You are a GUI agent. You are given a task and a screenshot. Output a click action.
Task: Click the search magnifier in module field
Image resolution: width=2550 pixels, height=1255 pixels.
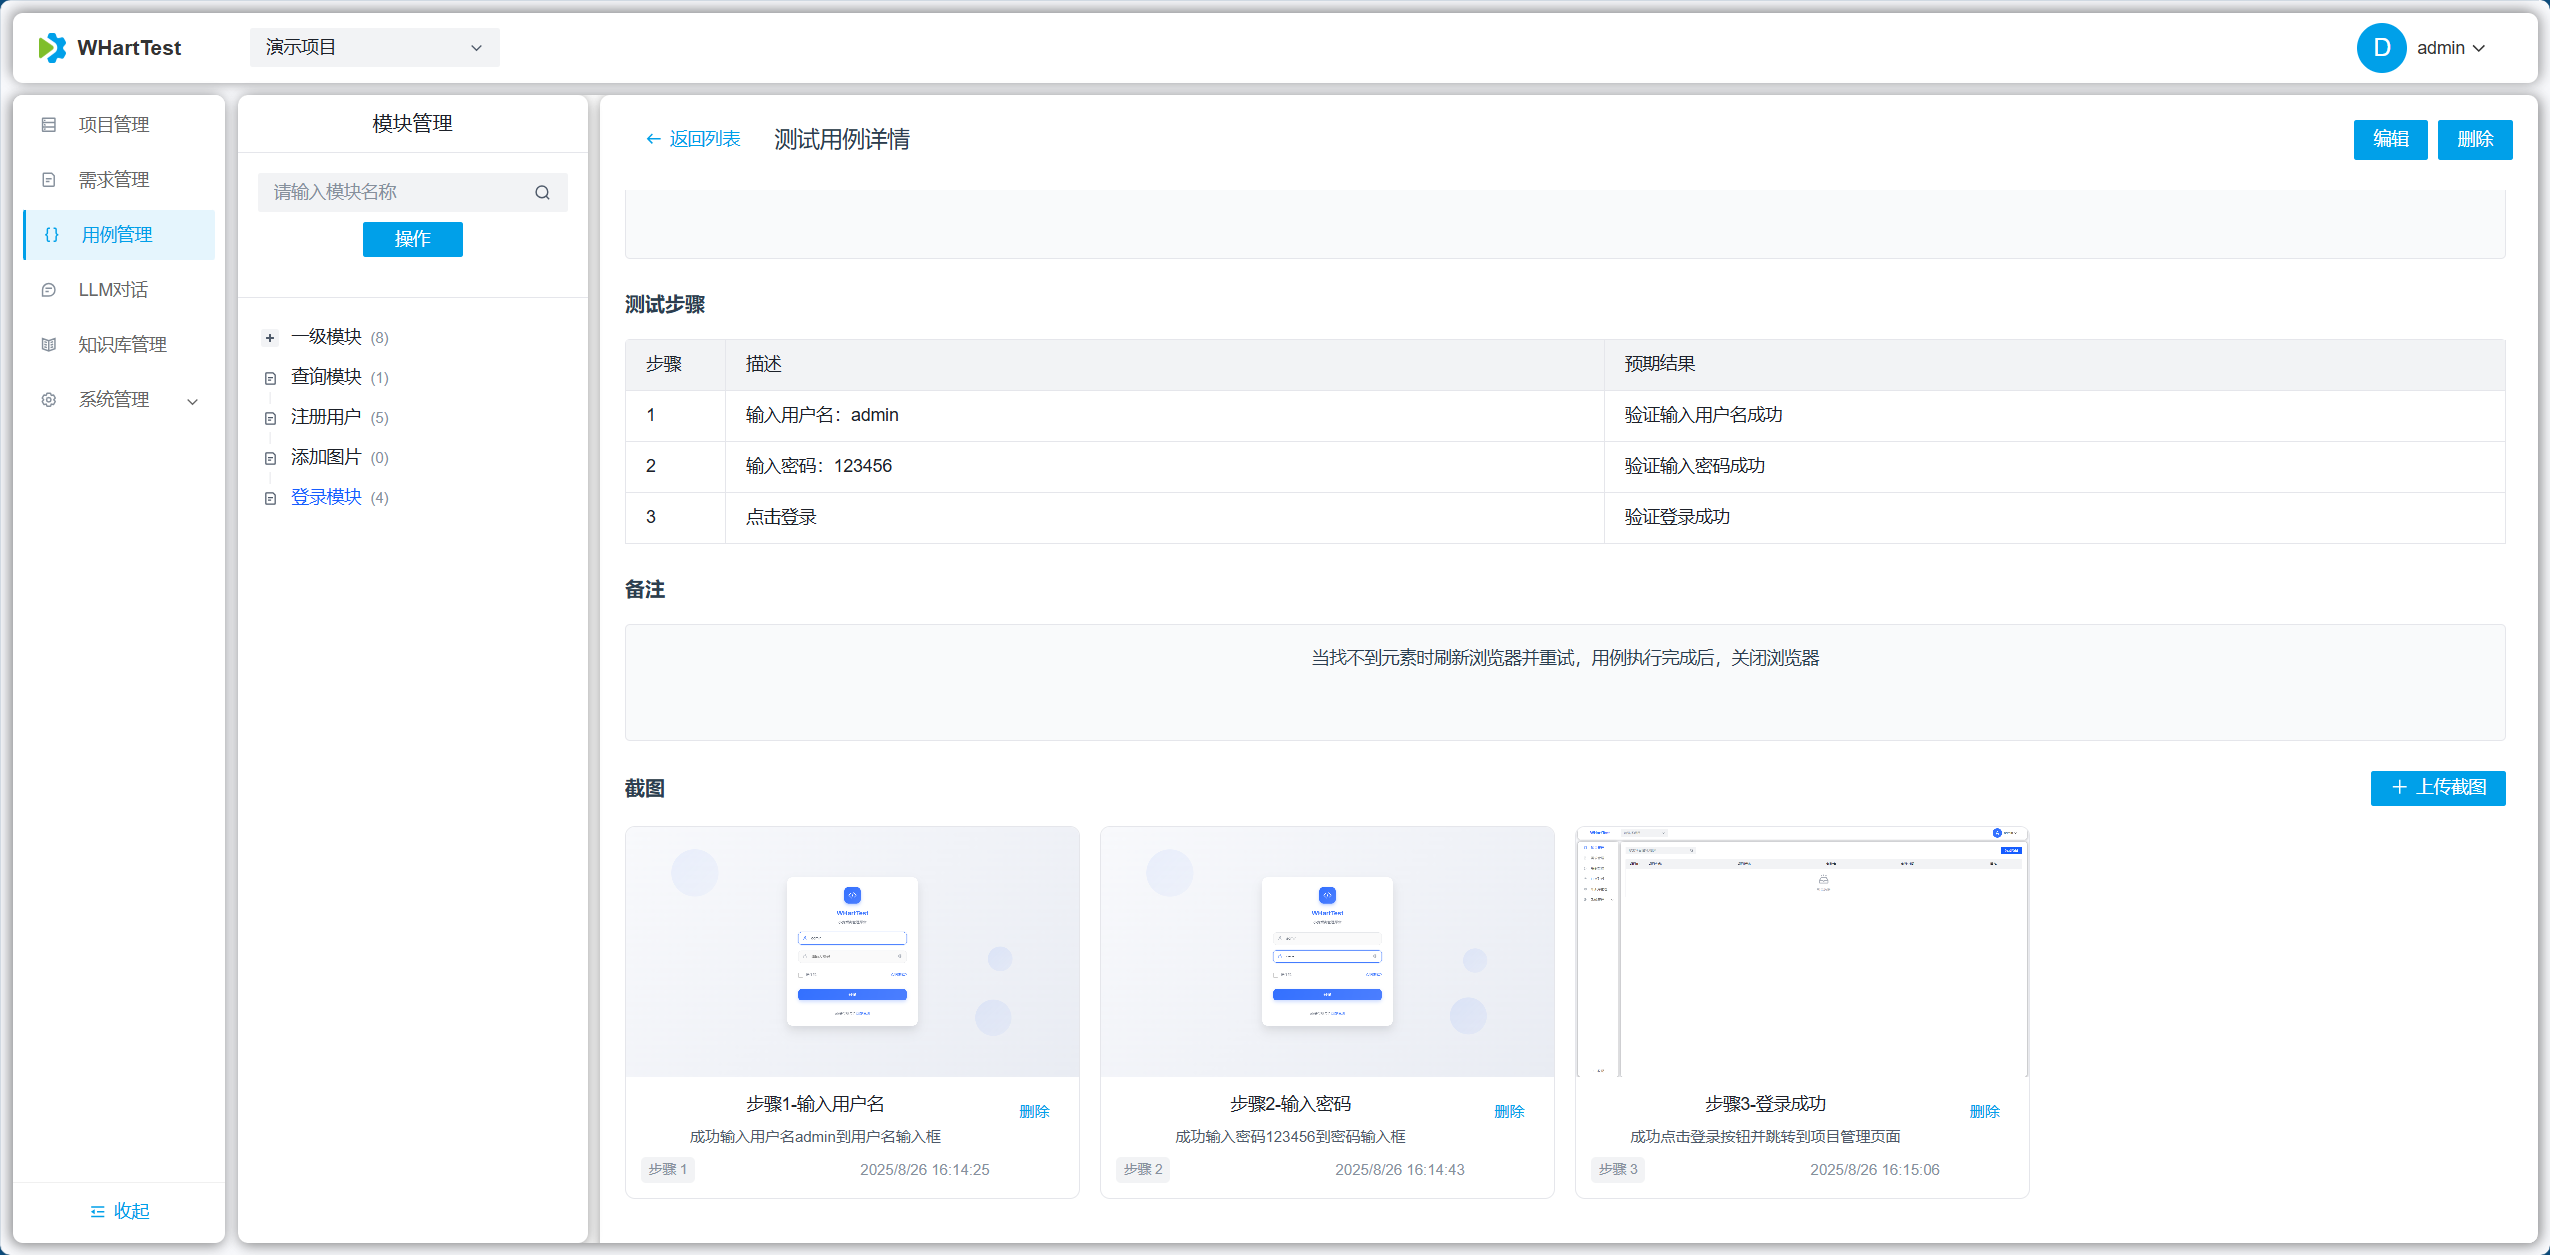(542, 193)
